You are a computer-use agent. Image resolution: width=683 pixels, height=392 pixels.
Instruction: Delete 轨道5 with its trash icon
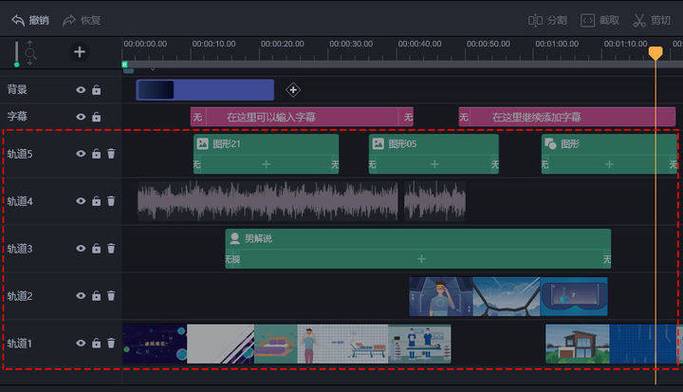click(x=111, y=154)
